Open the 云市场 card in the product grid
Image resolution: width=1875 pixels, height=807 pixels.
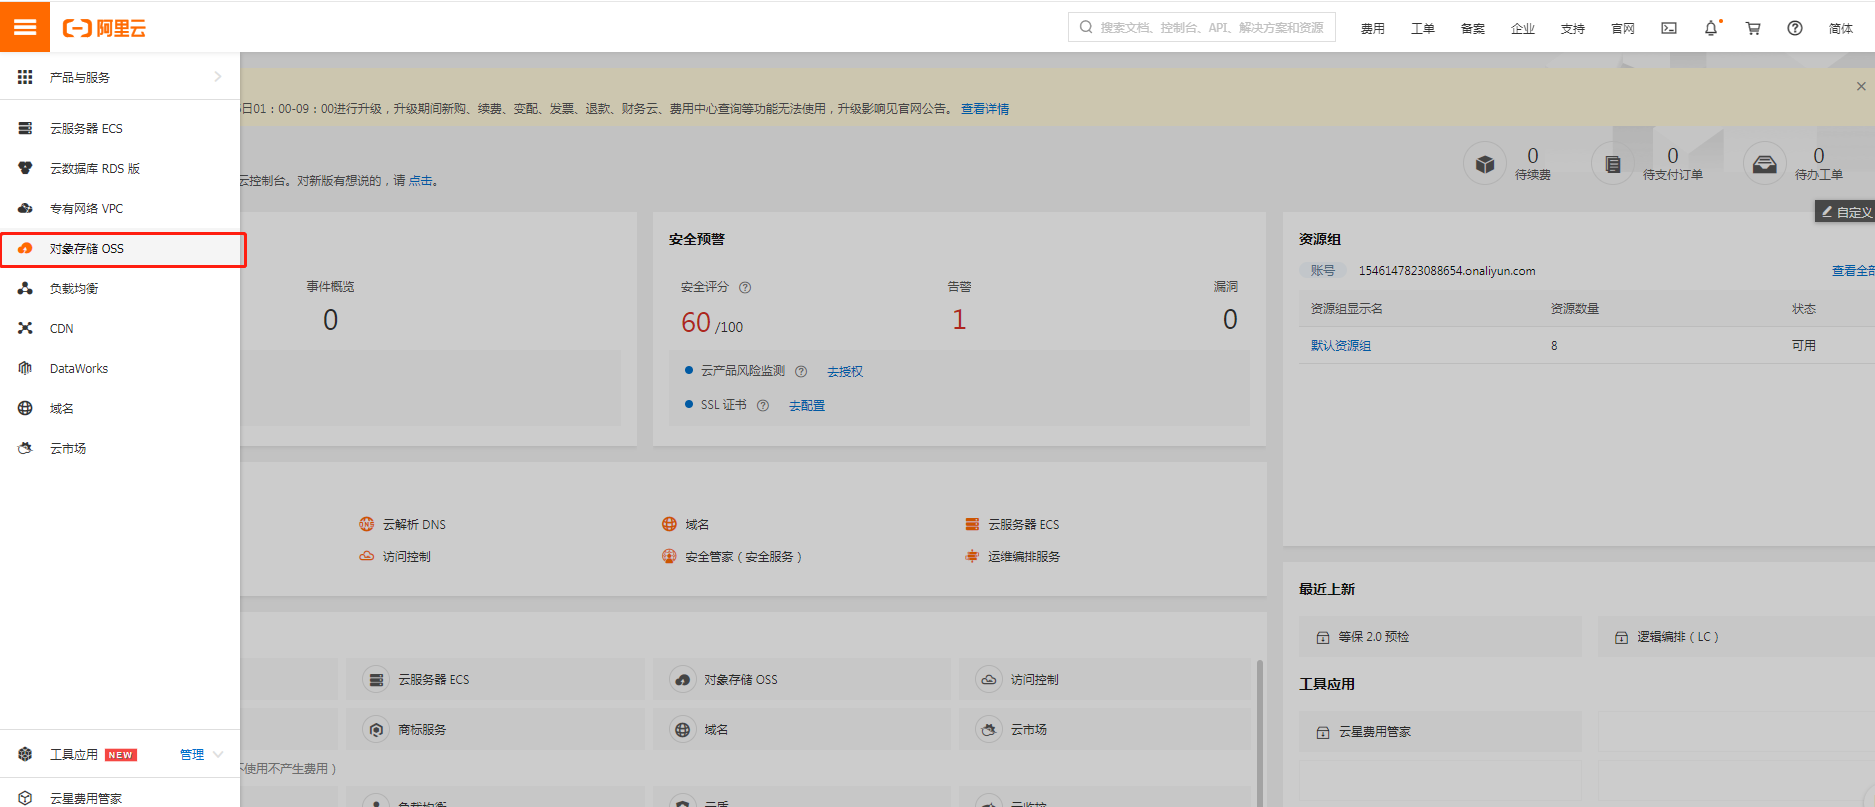click(x=1104, y=730)
